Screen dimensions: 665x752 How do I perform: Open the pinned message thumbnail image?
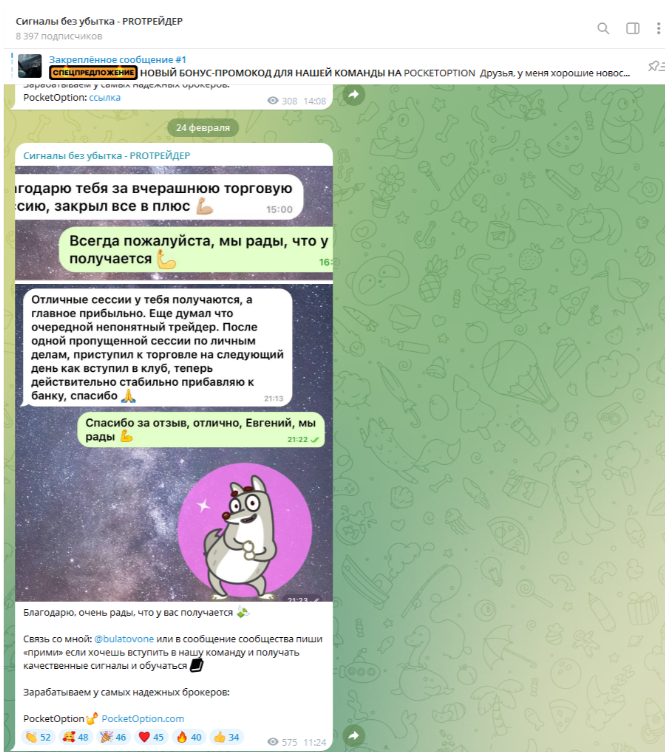(x=30, y=66)
